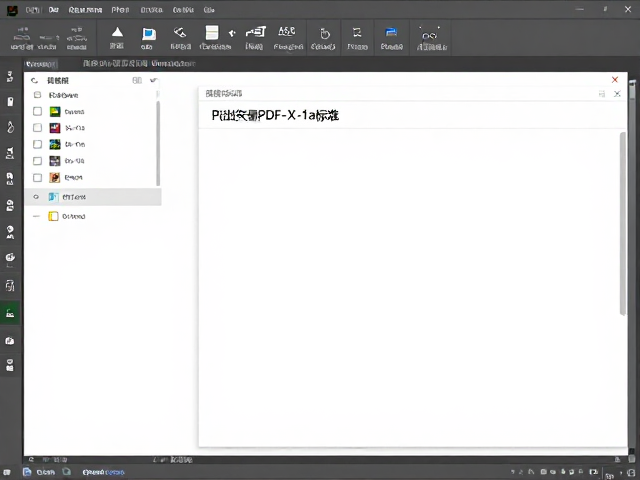Viewport: 640px width, 480px height.
Task: Click the A&B text toolbar icon
Action: pyautogui.click(x=287, y=31)
